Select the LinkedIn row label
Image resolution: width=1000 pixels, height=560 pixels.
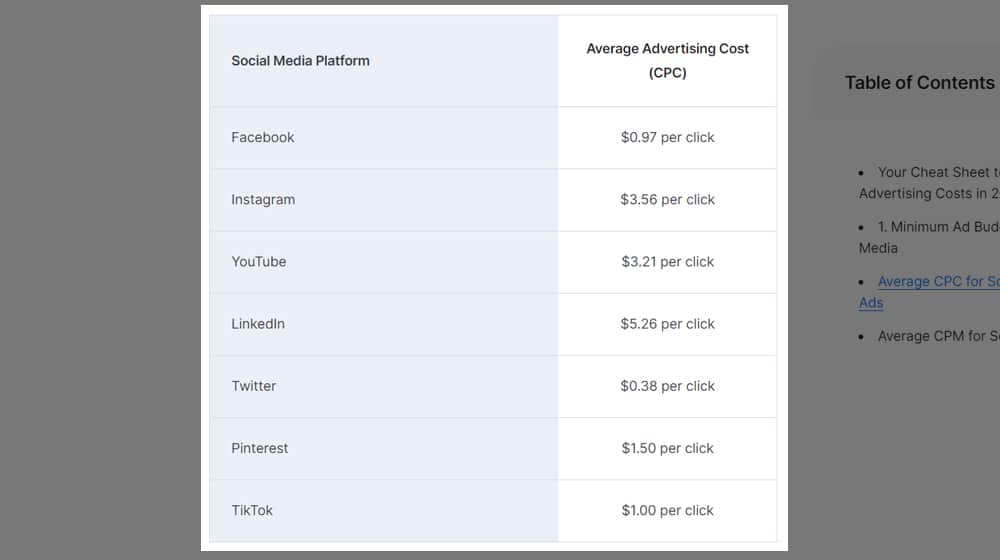[258, 324]
